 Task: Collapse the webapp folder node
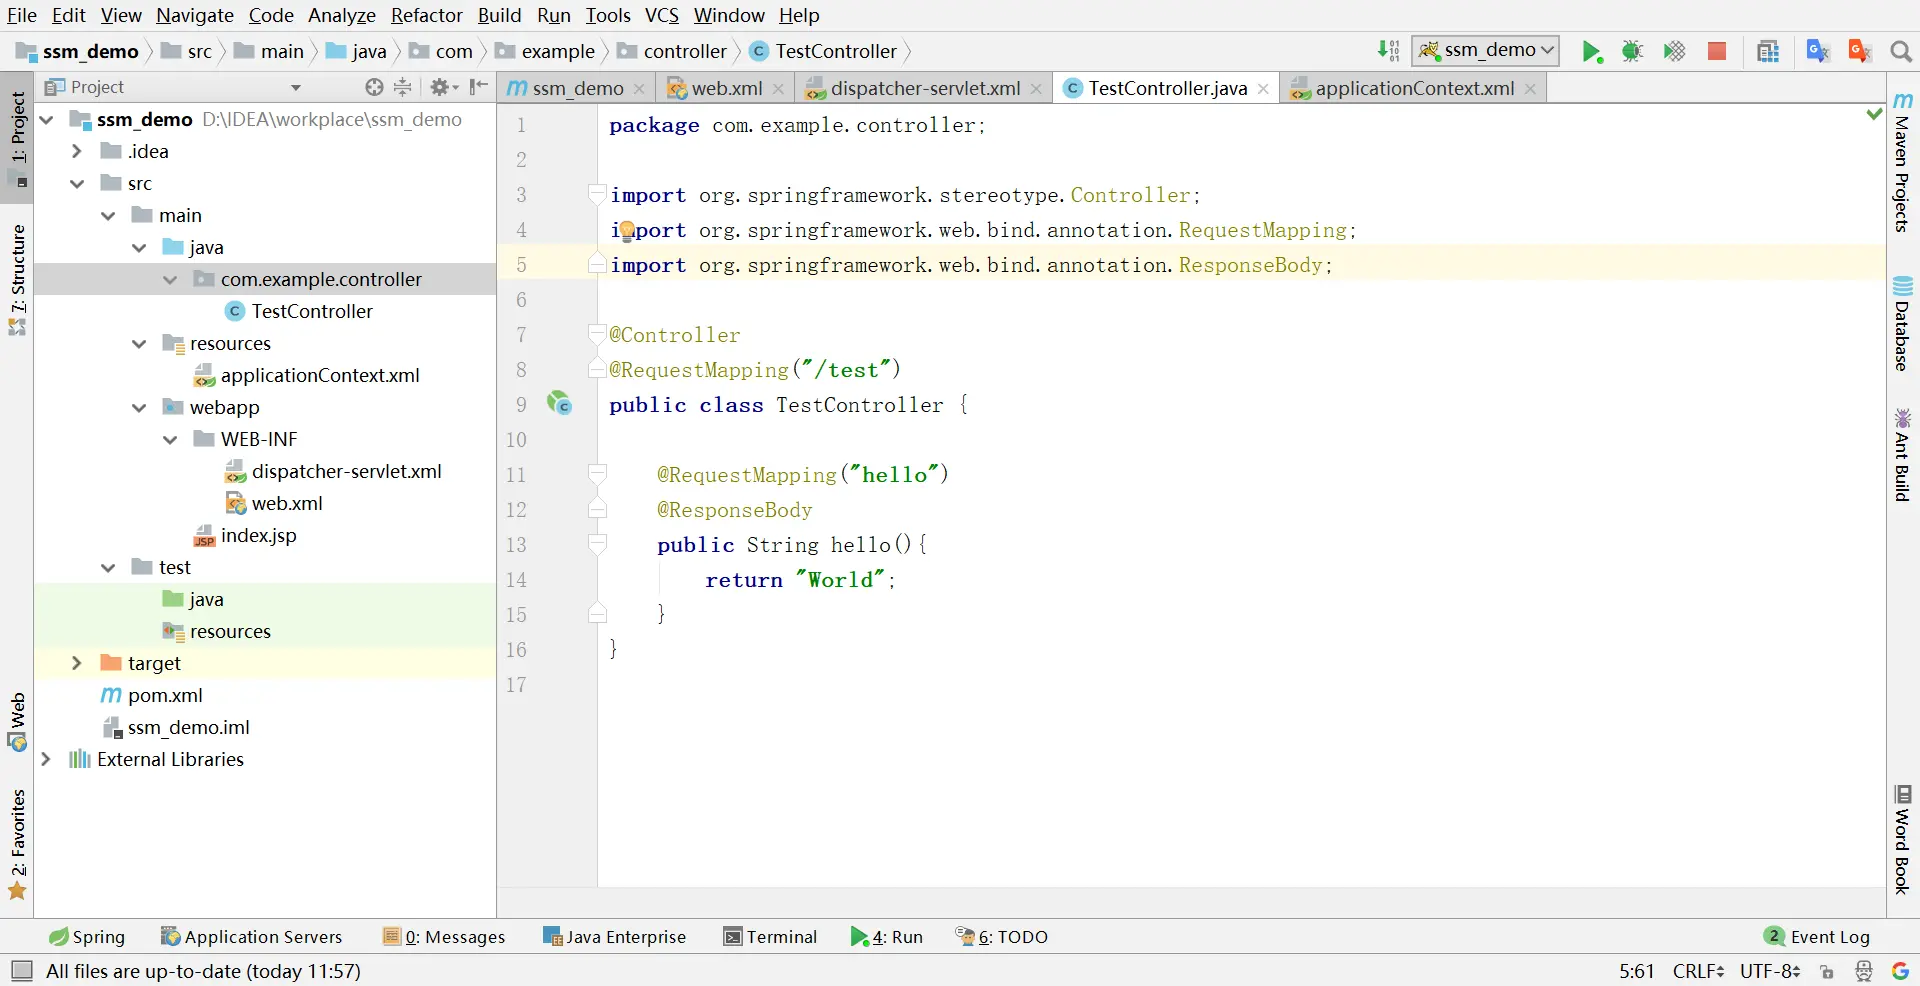[x=139, y=407]
